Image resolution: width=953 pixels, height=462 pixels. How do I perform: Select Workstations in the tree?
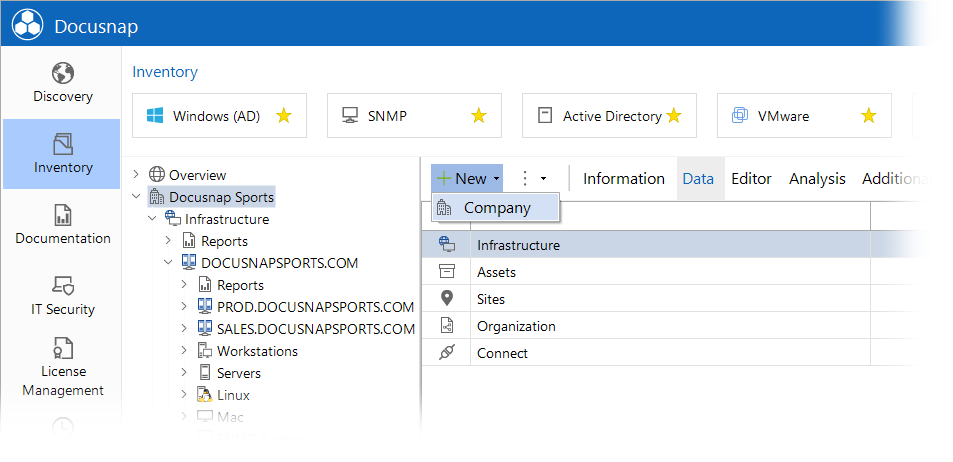[x=257, y=351]
